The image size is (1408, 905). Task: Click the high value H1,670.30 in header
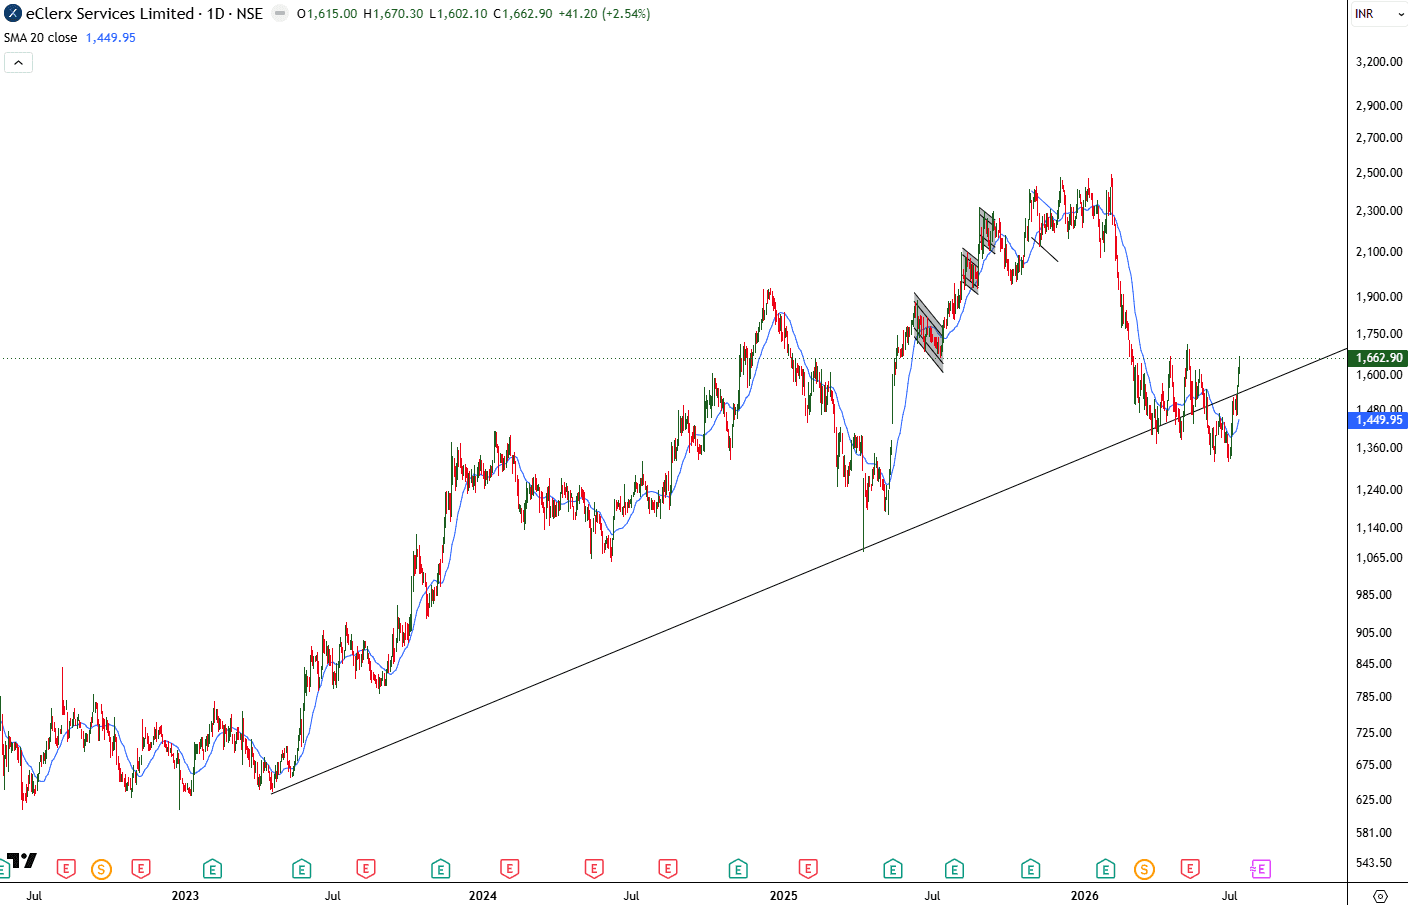tap(393, 14)
